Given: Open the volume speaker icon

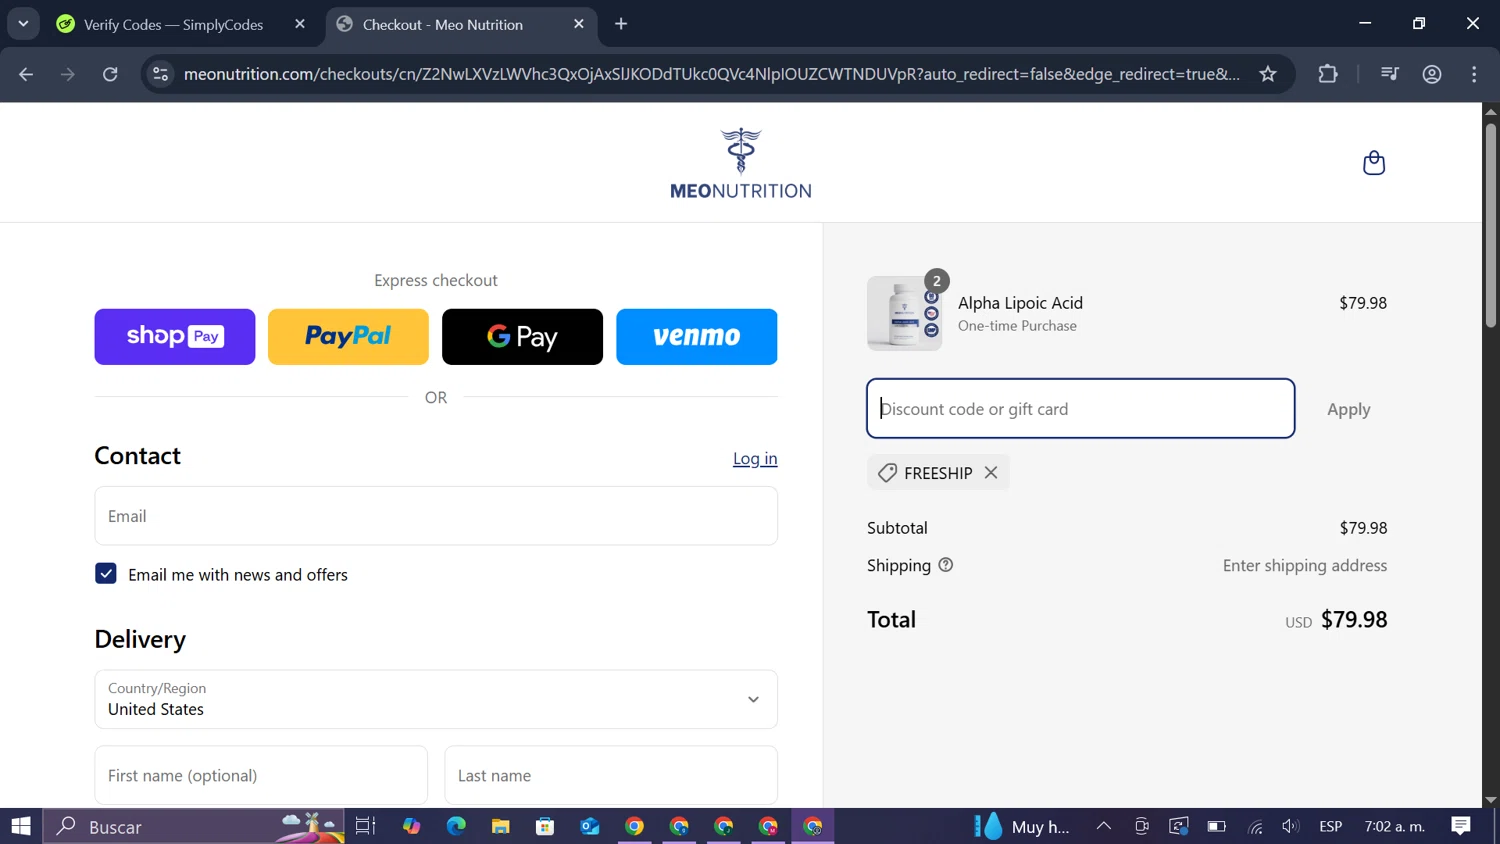Looking at the screenshot, I should [x=1291, y=826].
